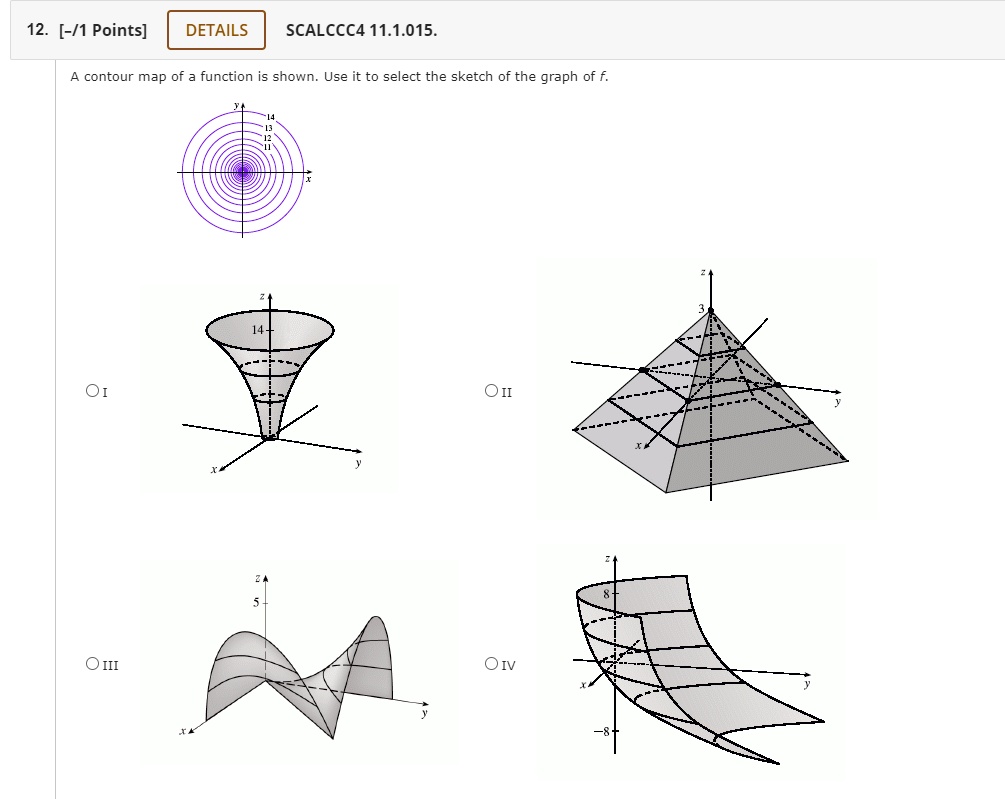The height and width of the screenshot is (799, 1005).
Task: Open the DETAILS button for question 12
Action: [216, 30]
